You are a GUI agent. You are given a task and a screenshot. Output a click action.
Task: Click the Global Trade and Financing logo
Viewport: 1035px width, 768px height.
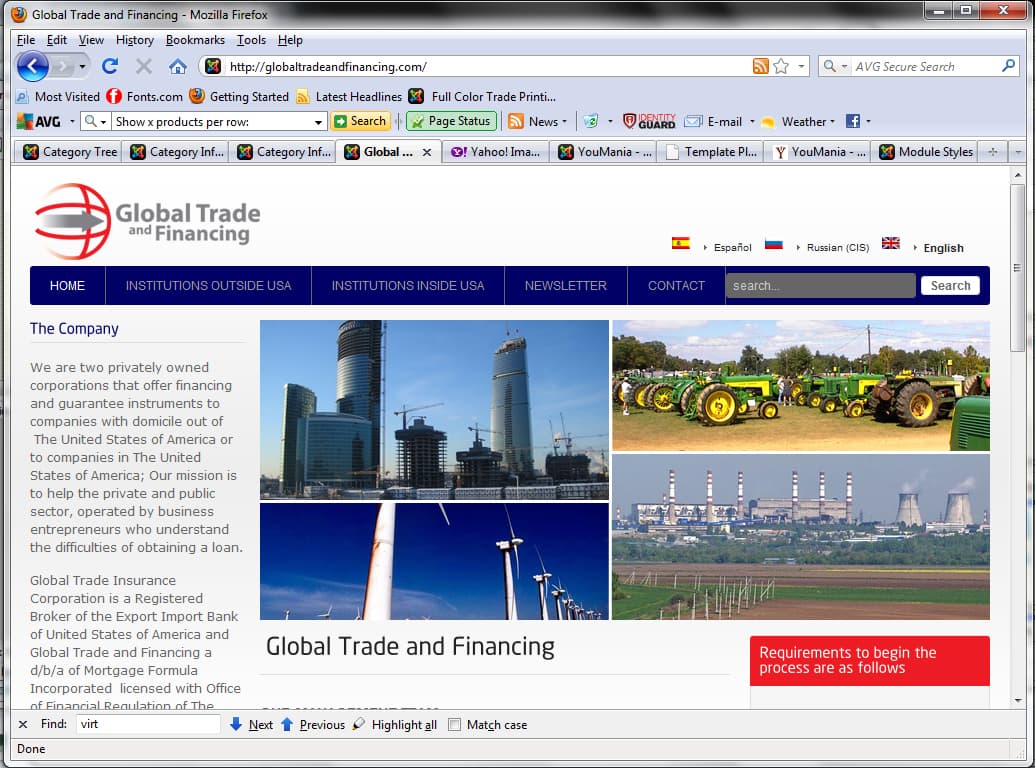148,222
